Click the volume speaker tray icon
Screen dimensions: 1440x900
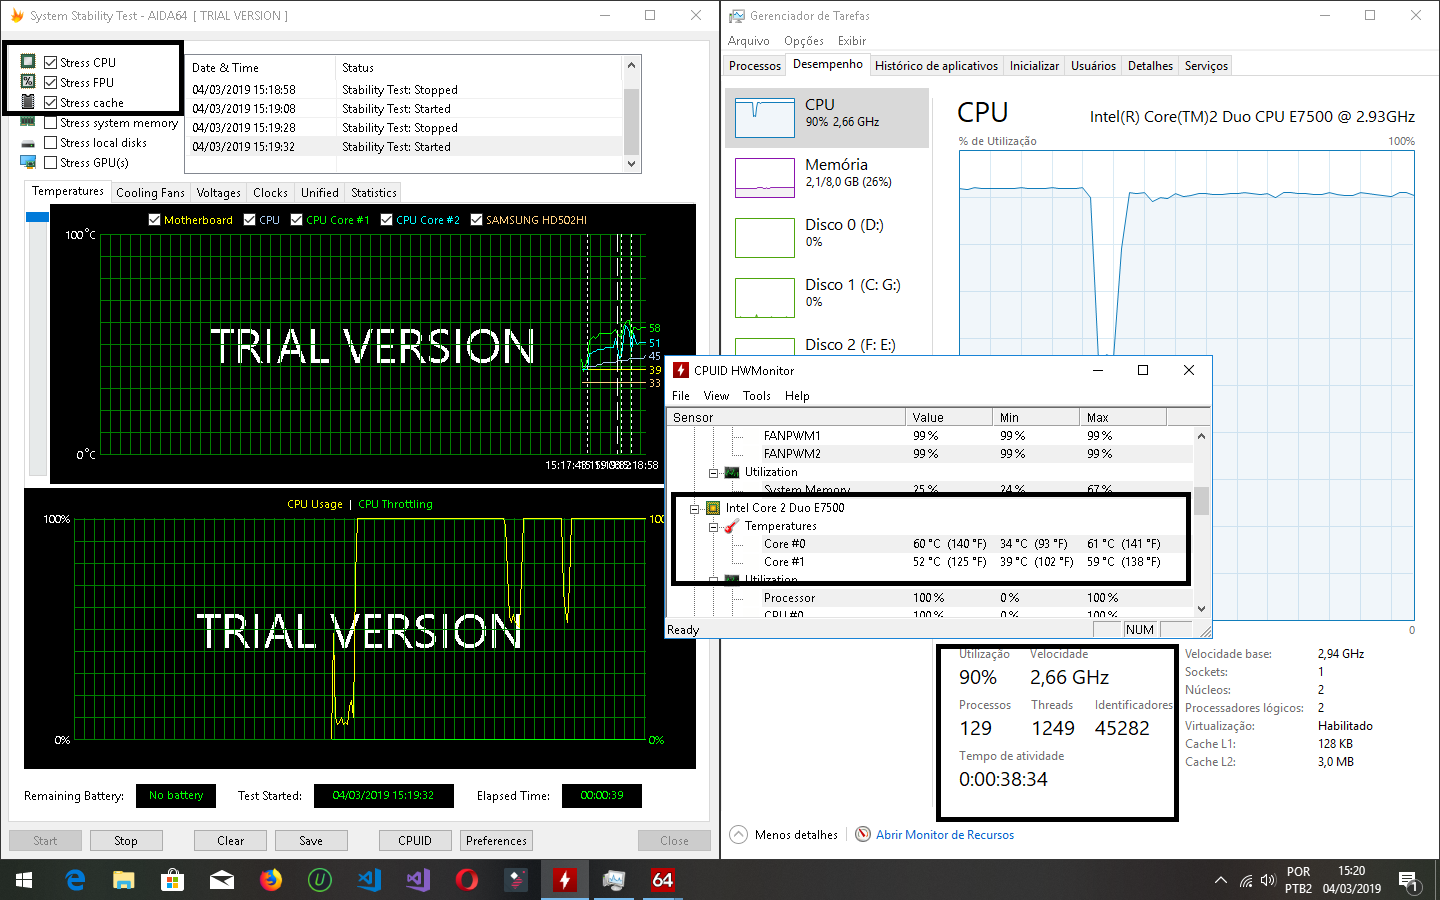click(1268, 881)
